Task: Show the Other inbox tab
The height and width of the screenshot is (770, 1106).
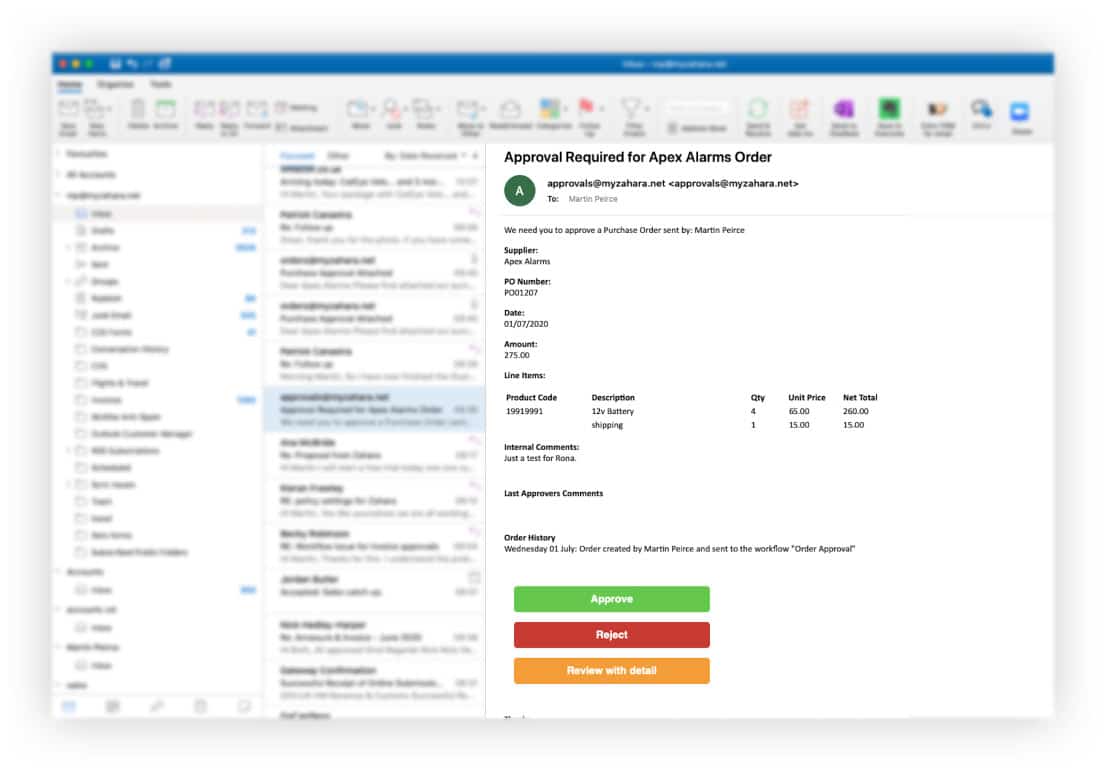Action: 339,155
